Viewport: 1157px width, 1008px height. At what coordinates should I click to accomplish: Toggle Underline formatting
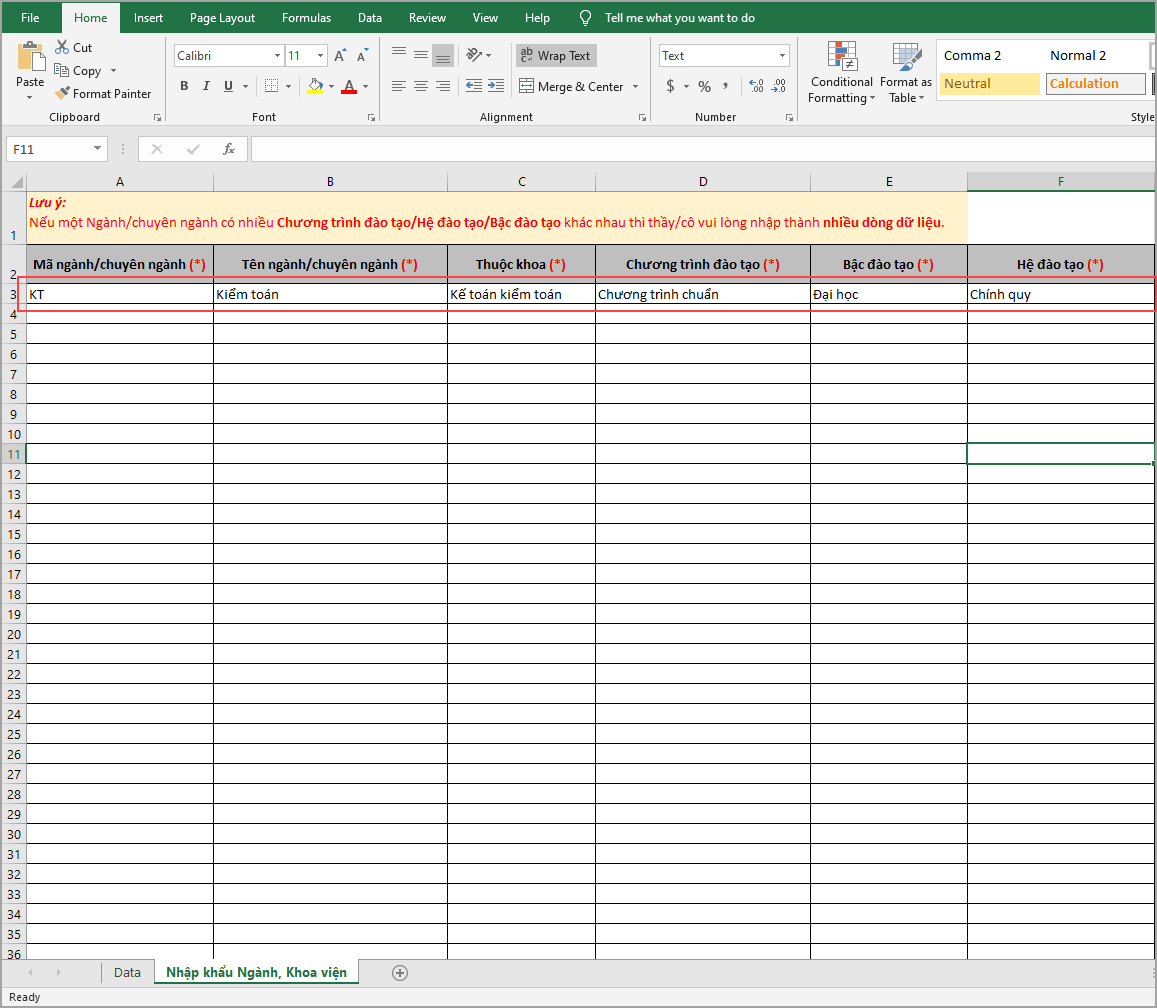click(228, 86)
